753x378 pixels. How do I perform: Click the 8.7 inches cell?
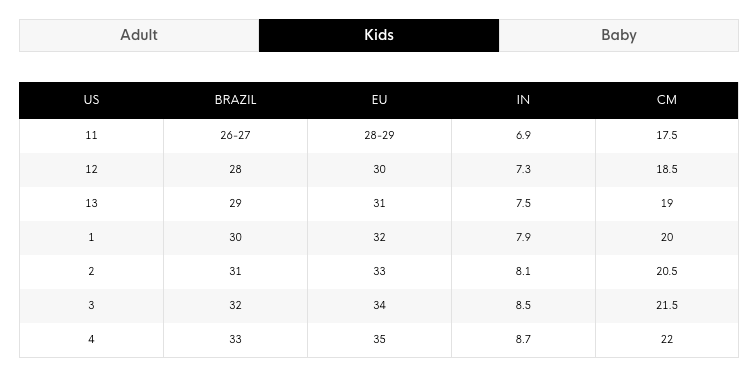pos(523,340)
